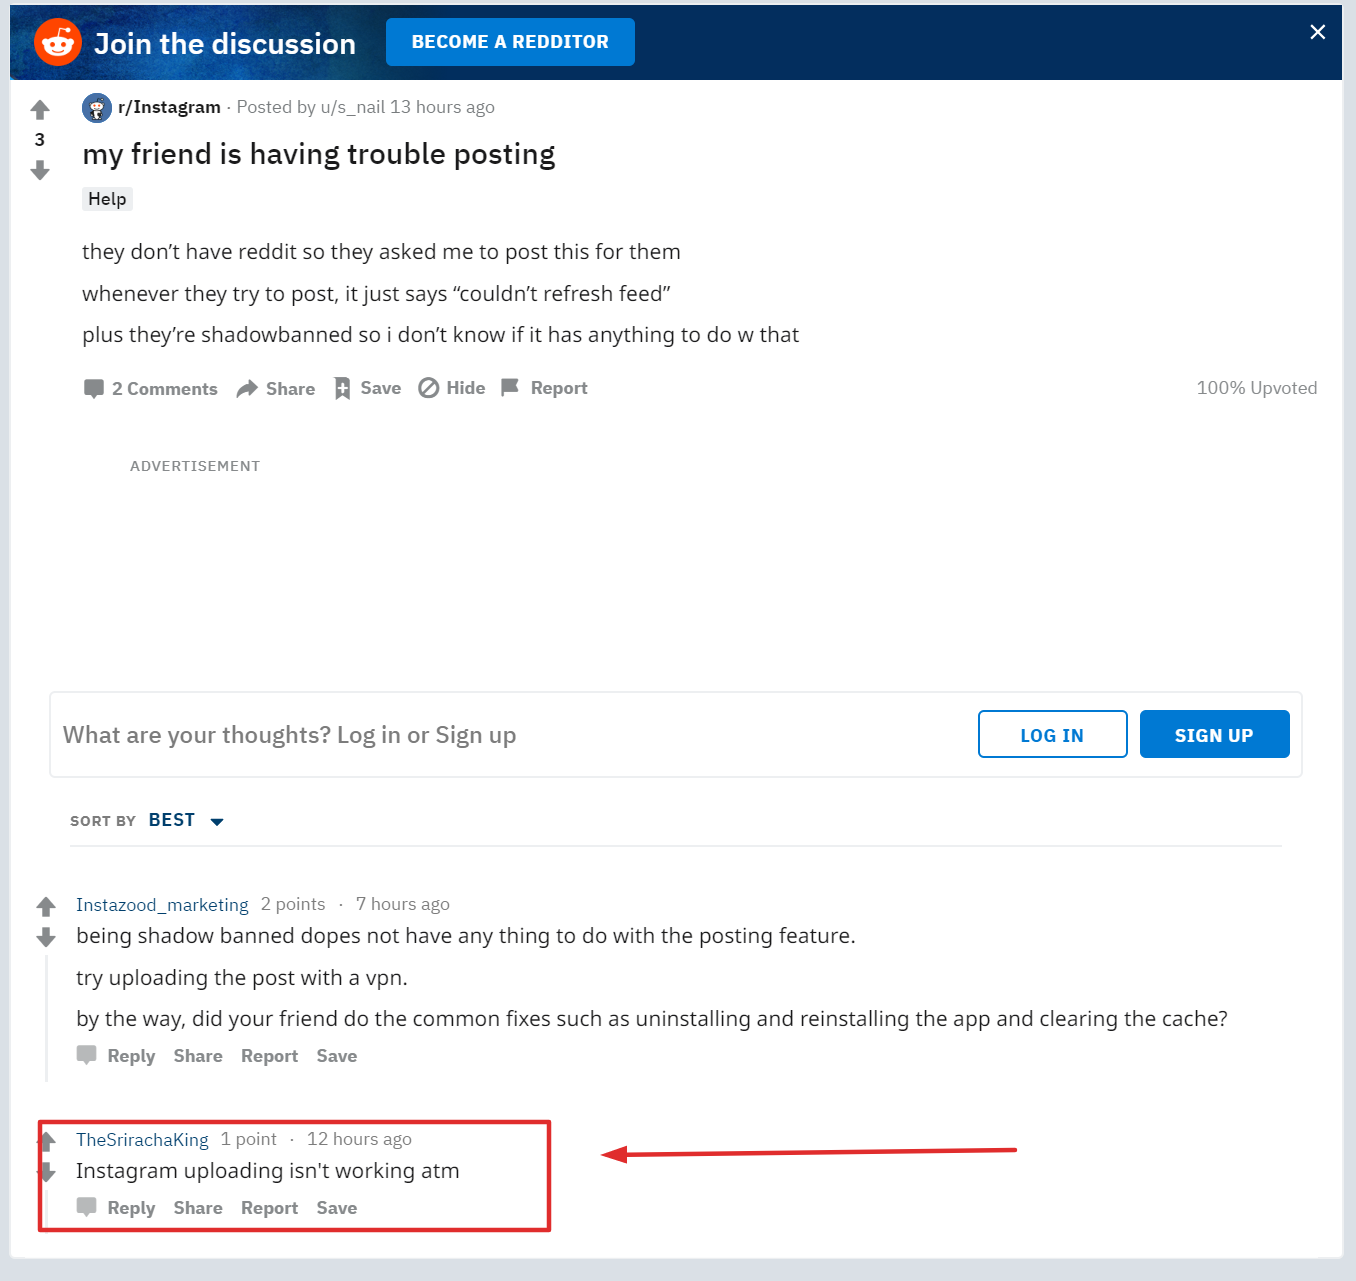1356x1281 pixels.
Task: Click the Log In button
Action: 1052,735
